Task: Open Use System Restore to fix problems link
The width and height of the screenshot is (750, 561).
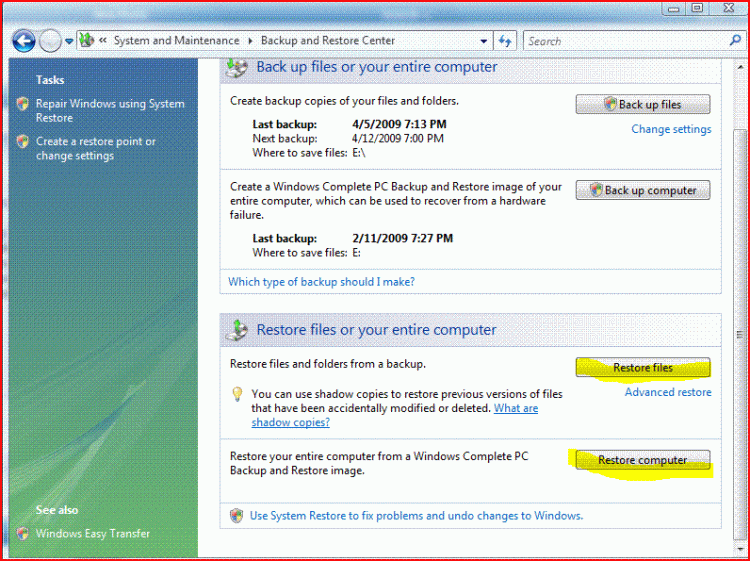Action: [x=416, y=516]
